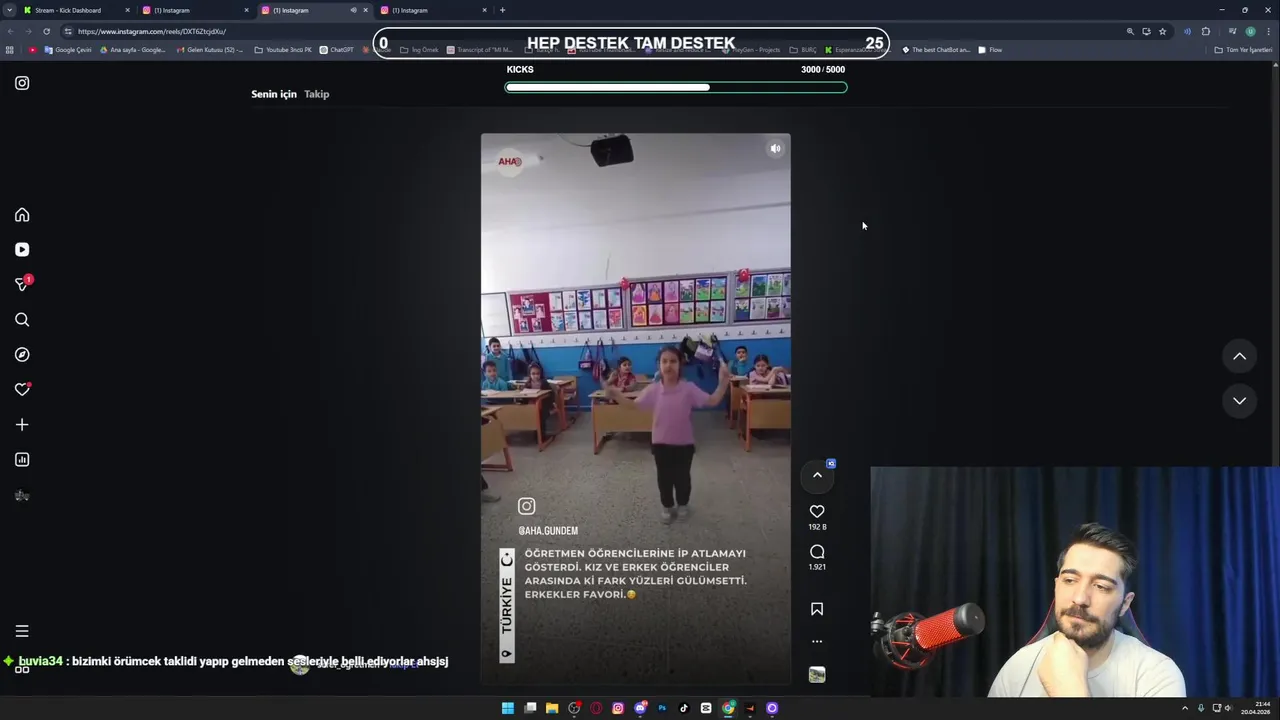Like the reel with the heart icon
Viewport: 1280px width, 720px height.
817,511
